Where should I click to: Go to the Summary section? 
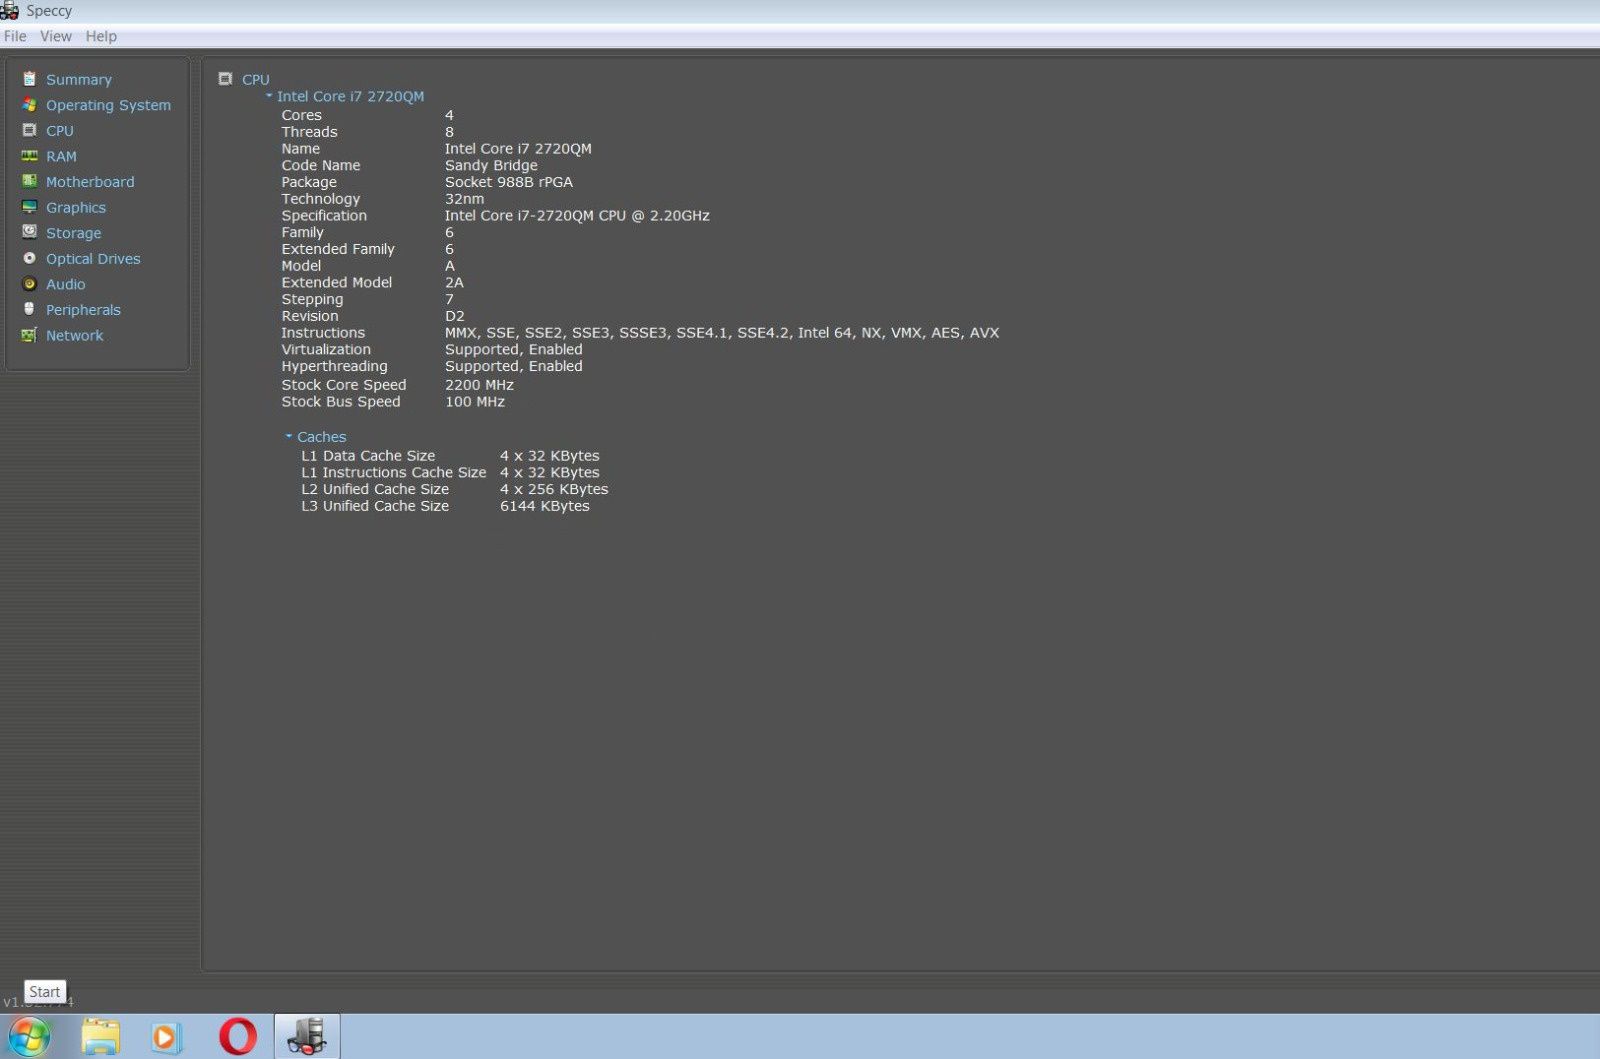pos(79,79)
